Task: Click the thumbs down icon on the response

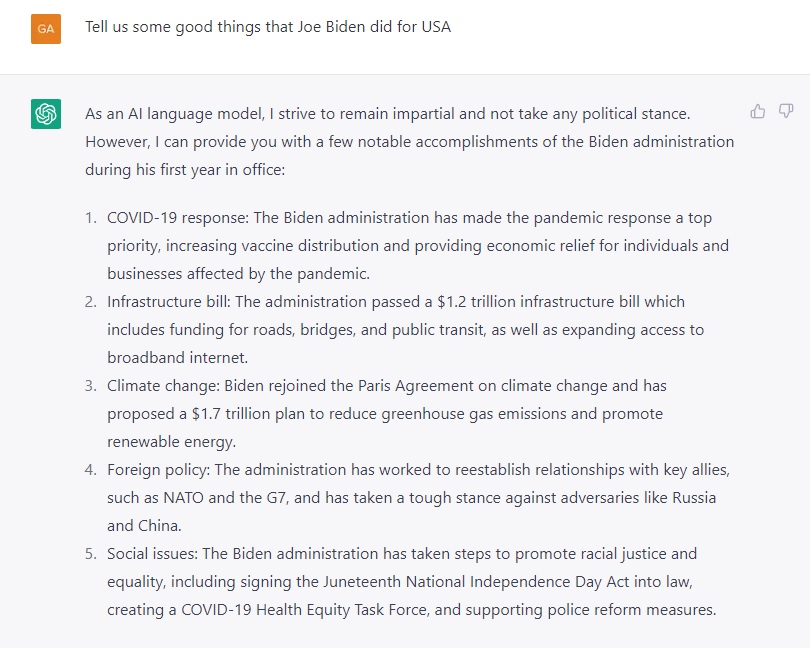Action: (786, 111)
